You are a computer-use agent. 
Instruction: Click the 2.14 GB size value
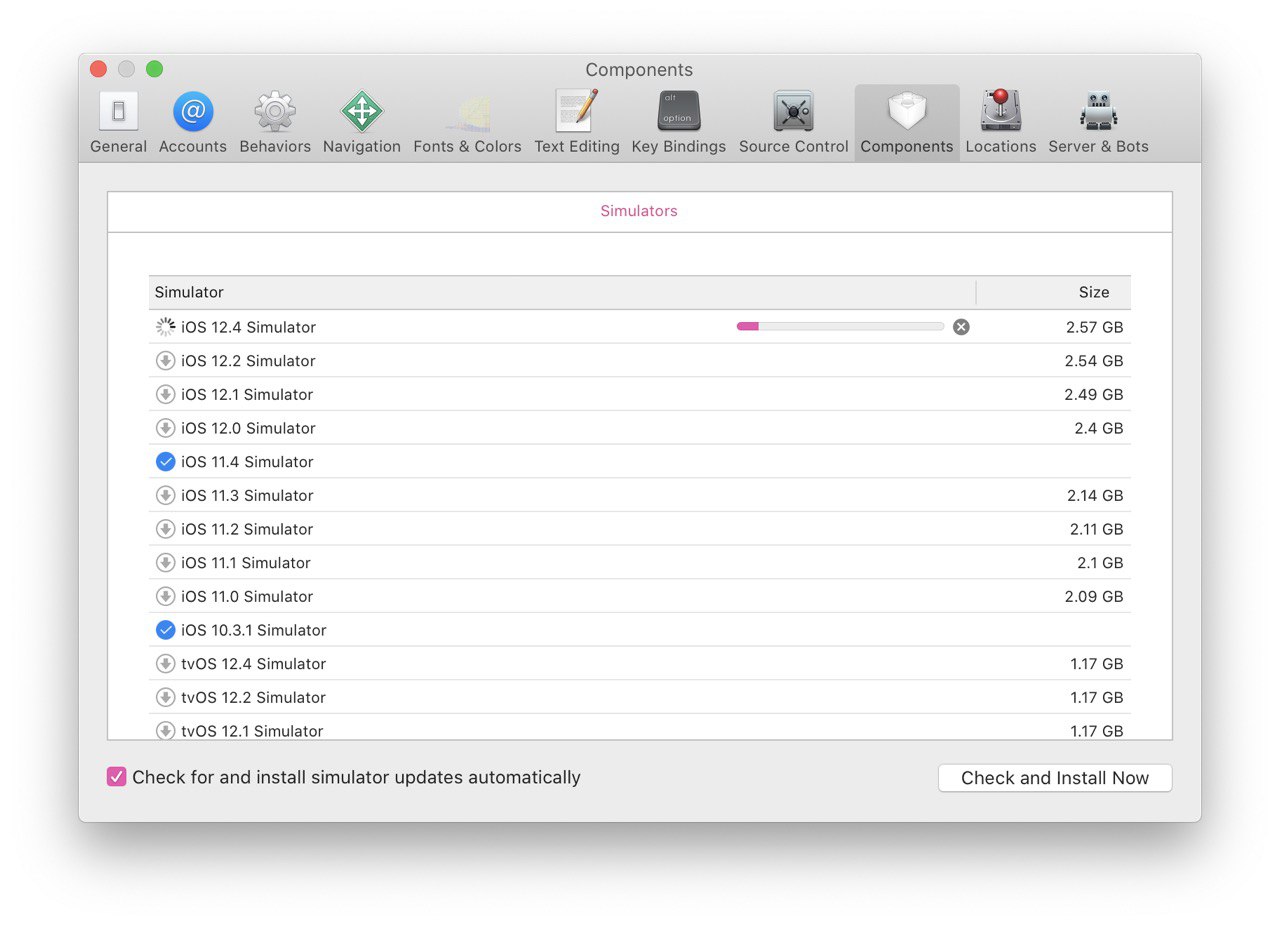(x=1095, y=495)
